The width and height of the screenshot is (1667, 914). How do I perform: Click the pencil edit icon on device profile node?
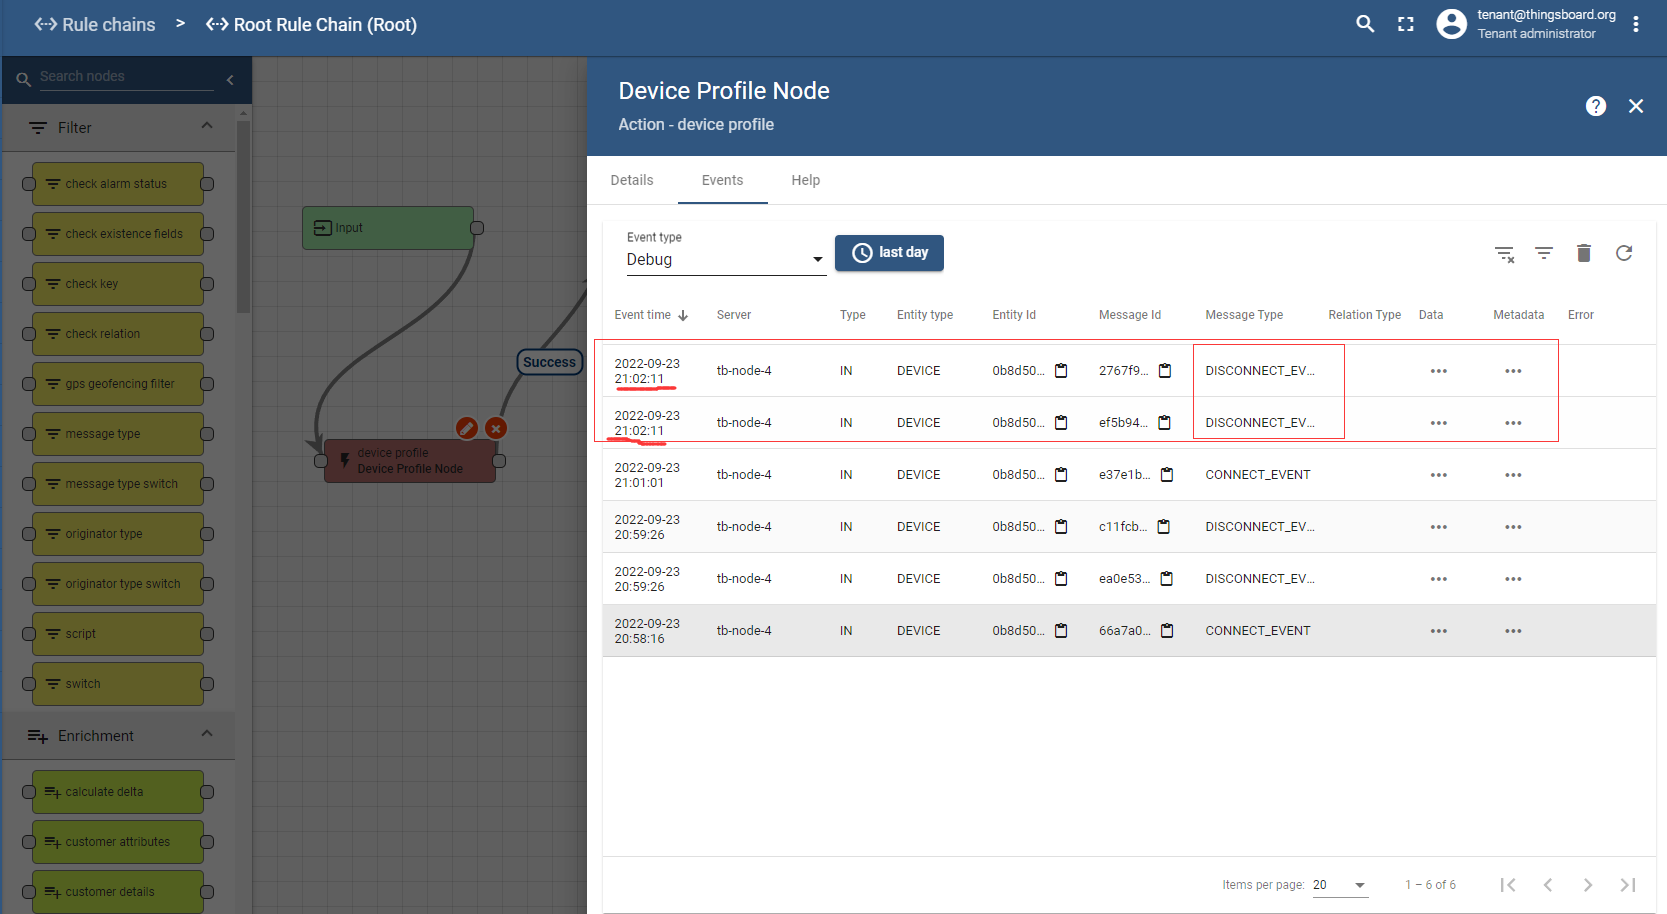[466, 428]
